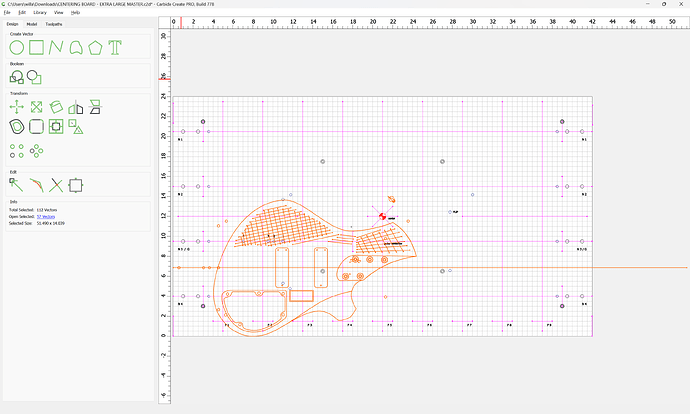The width and height of the screenshot is (690, 414).
Task: Select the Polygon vector tool
Action: [95, 48]
